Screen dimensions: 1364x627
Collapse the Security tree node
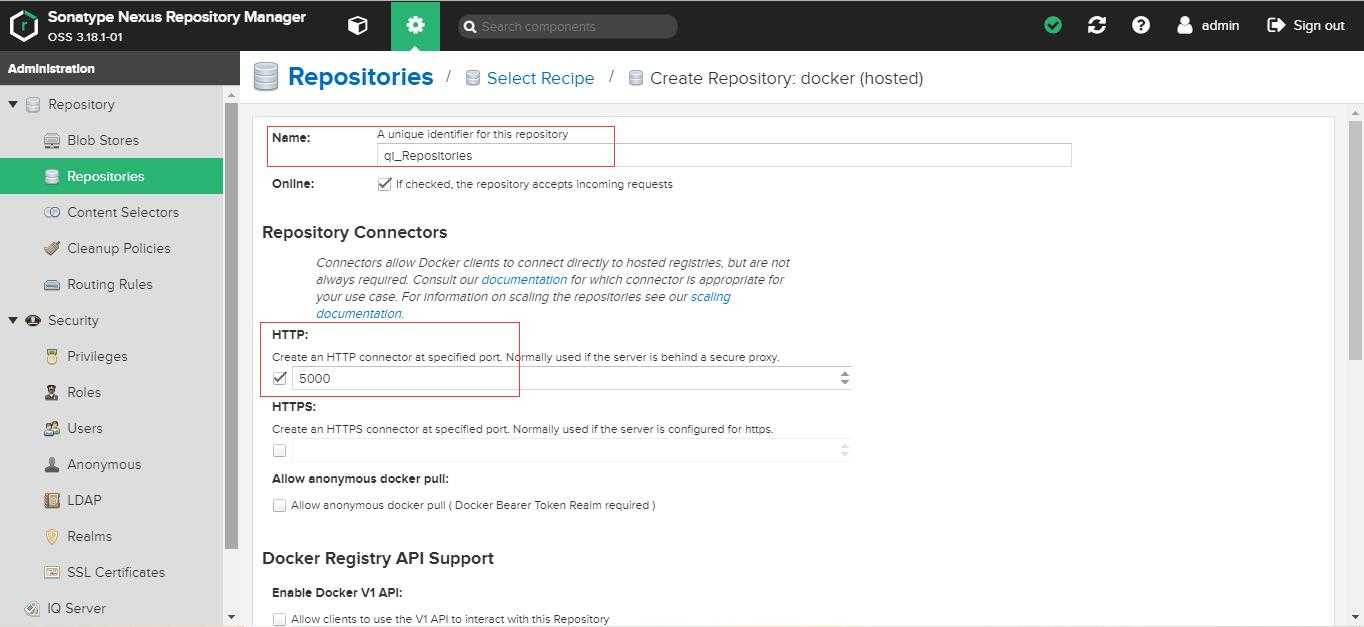[13, 321]
